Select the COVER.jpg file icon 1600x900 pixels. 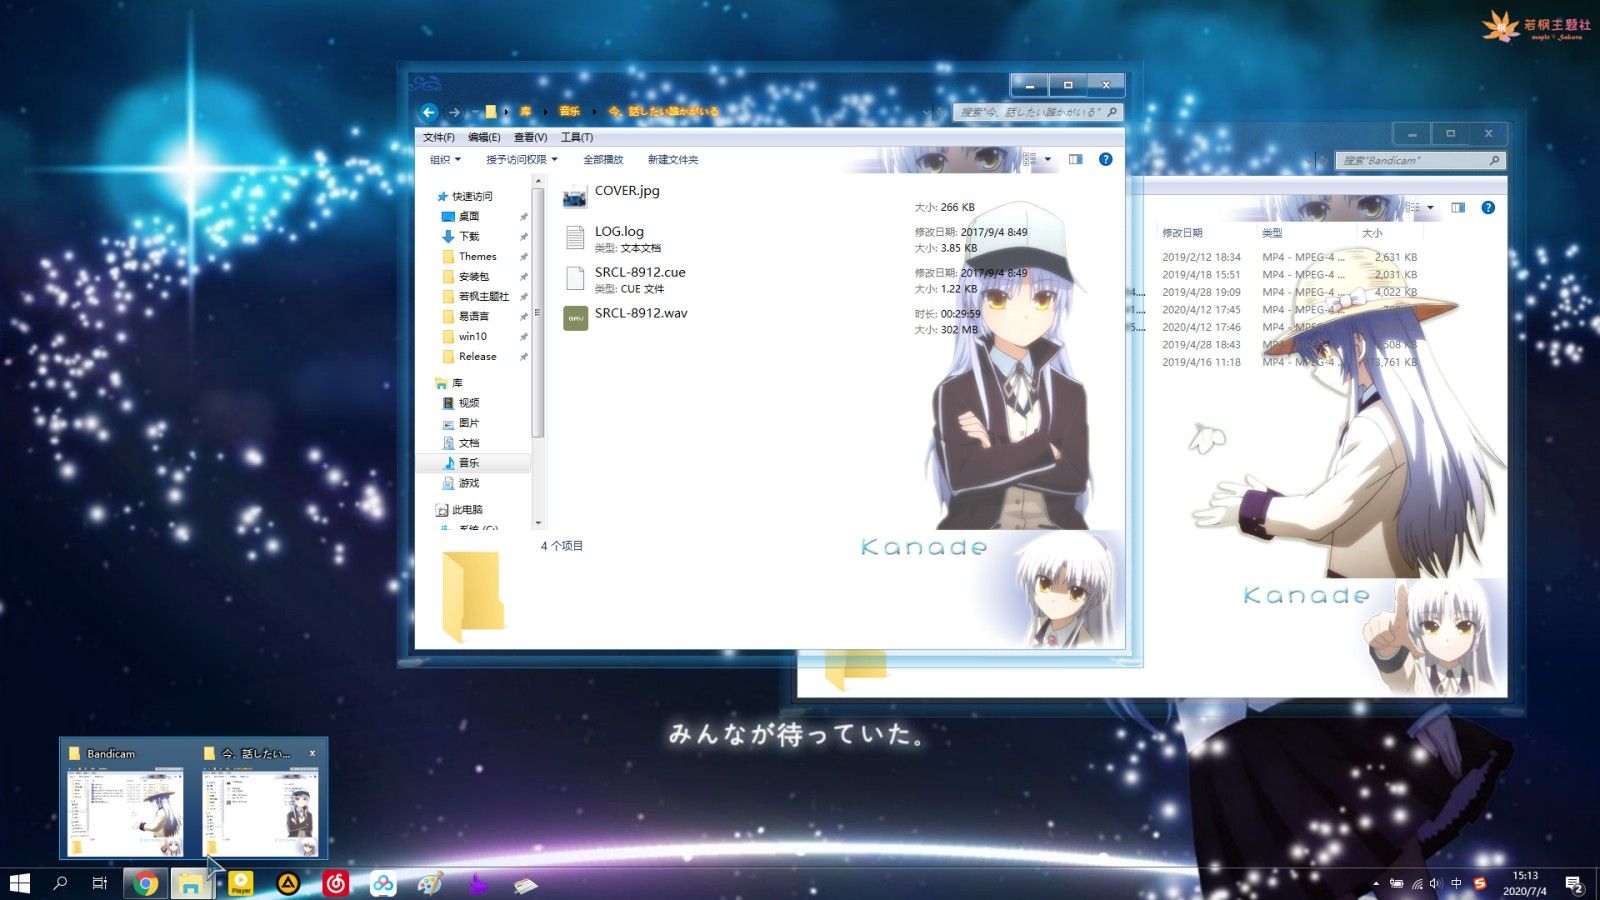(x=575, y=197)
